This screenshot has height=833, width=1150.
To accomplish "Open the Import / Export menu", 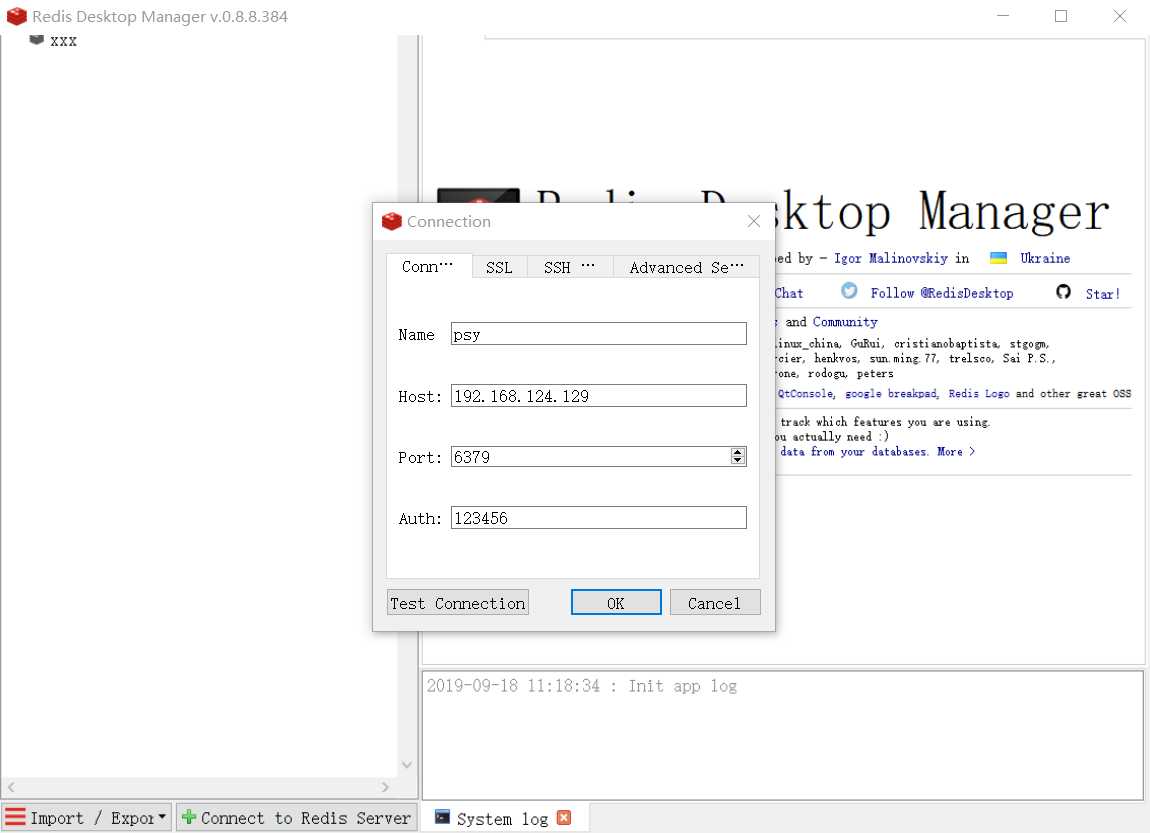I will click(87, 818).
